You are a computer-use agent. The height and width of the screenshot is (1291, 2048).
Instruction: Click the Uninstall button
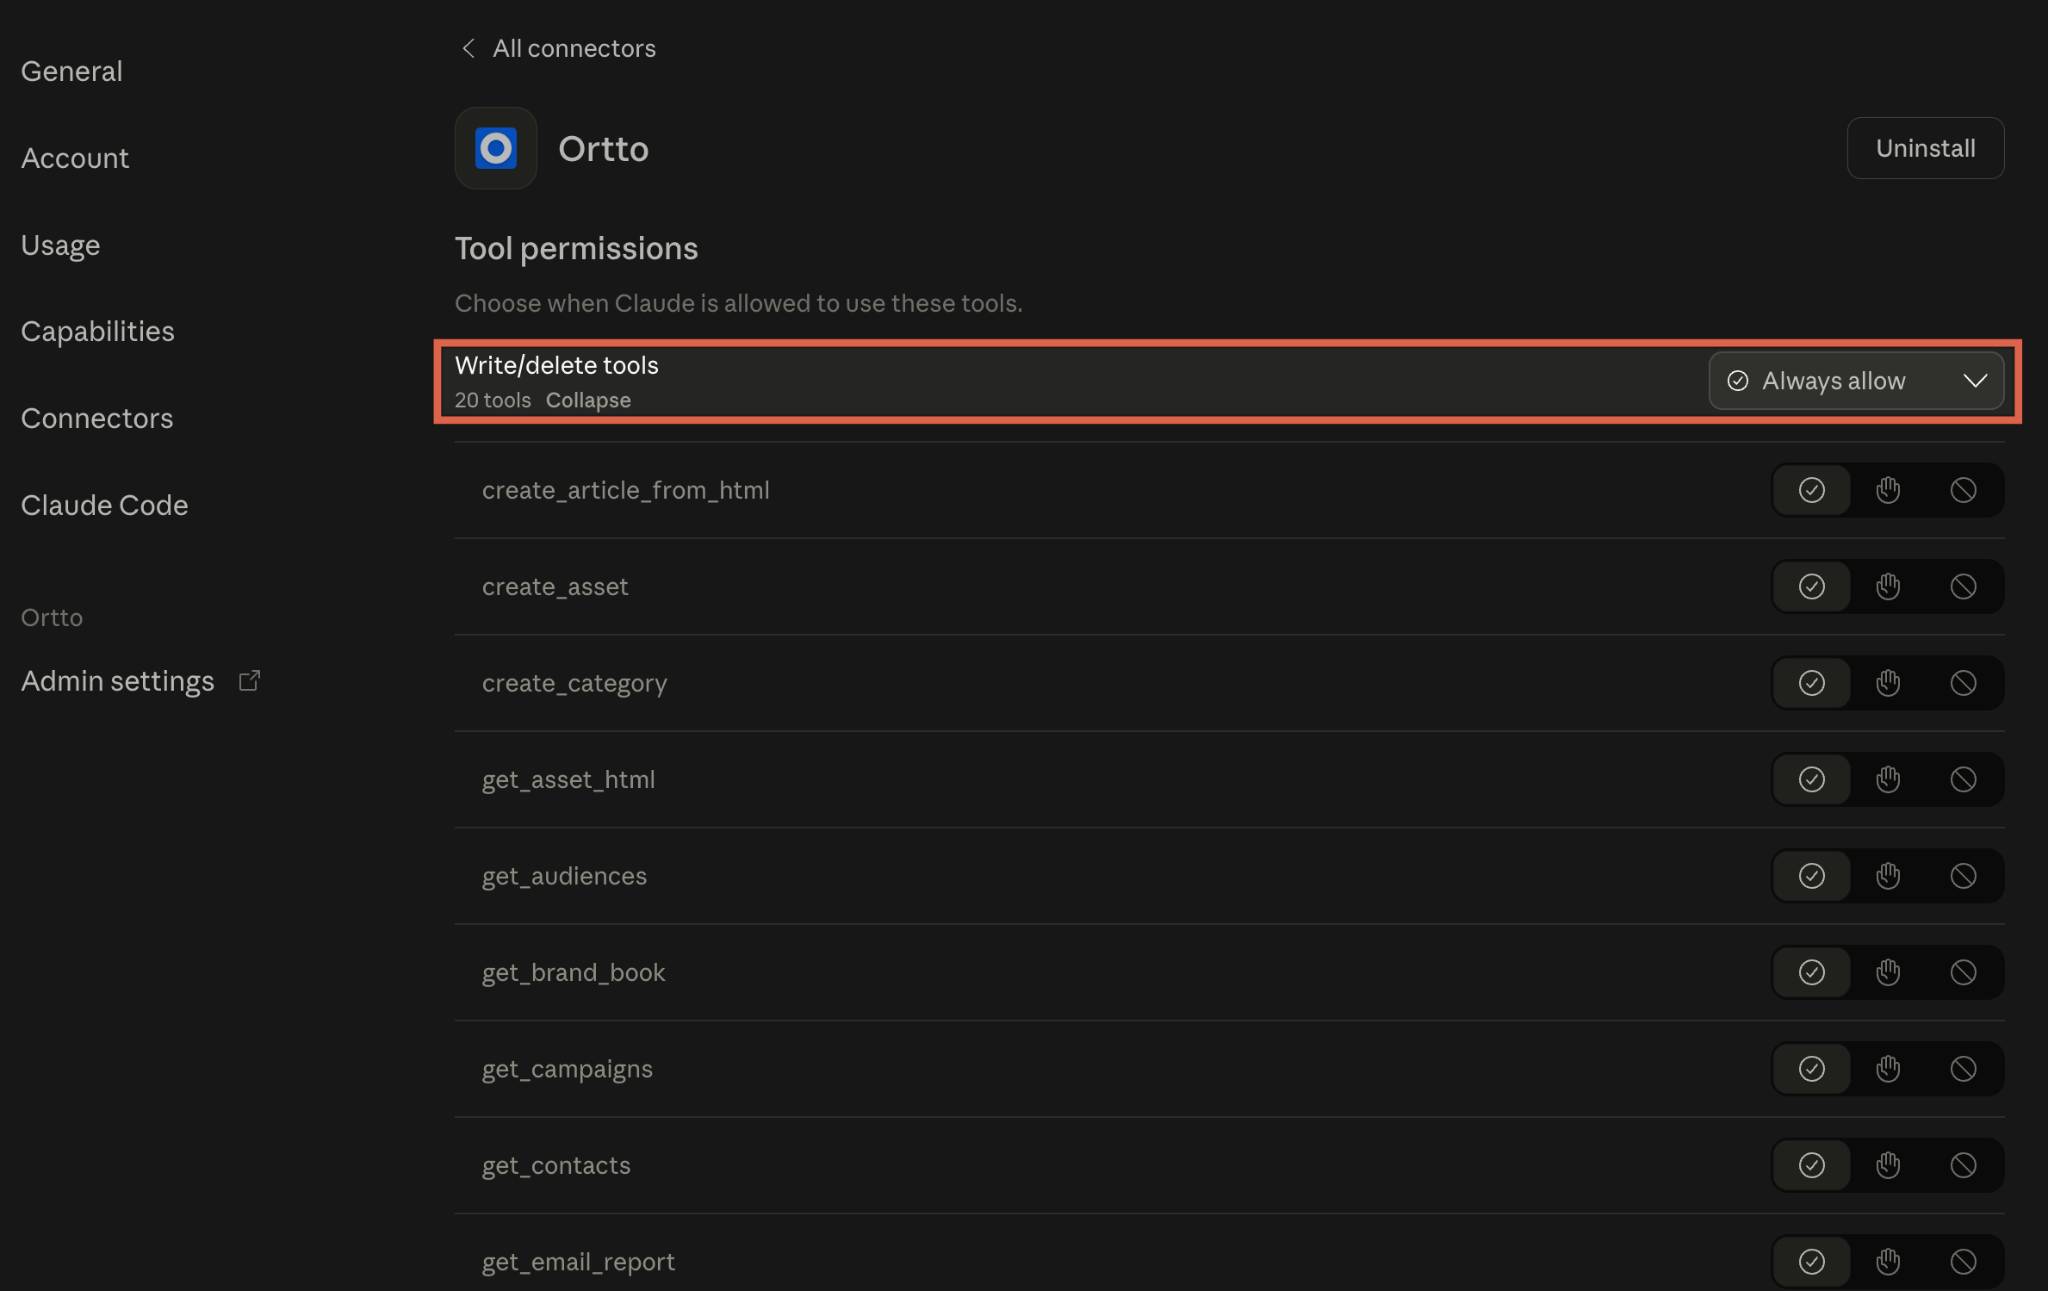[1924, 148]
